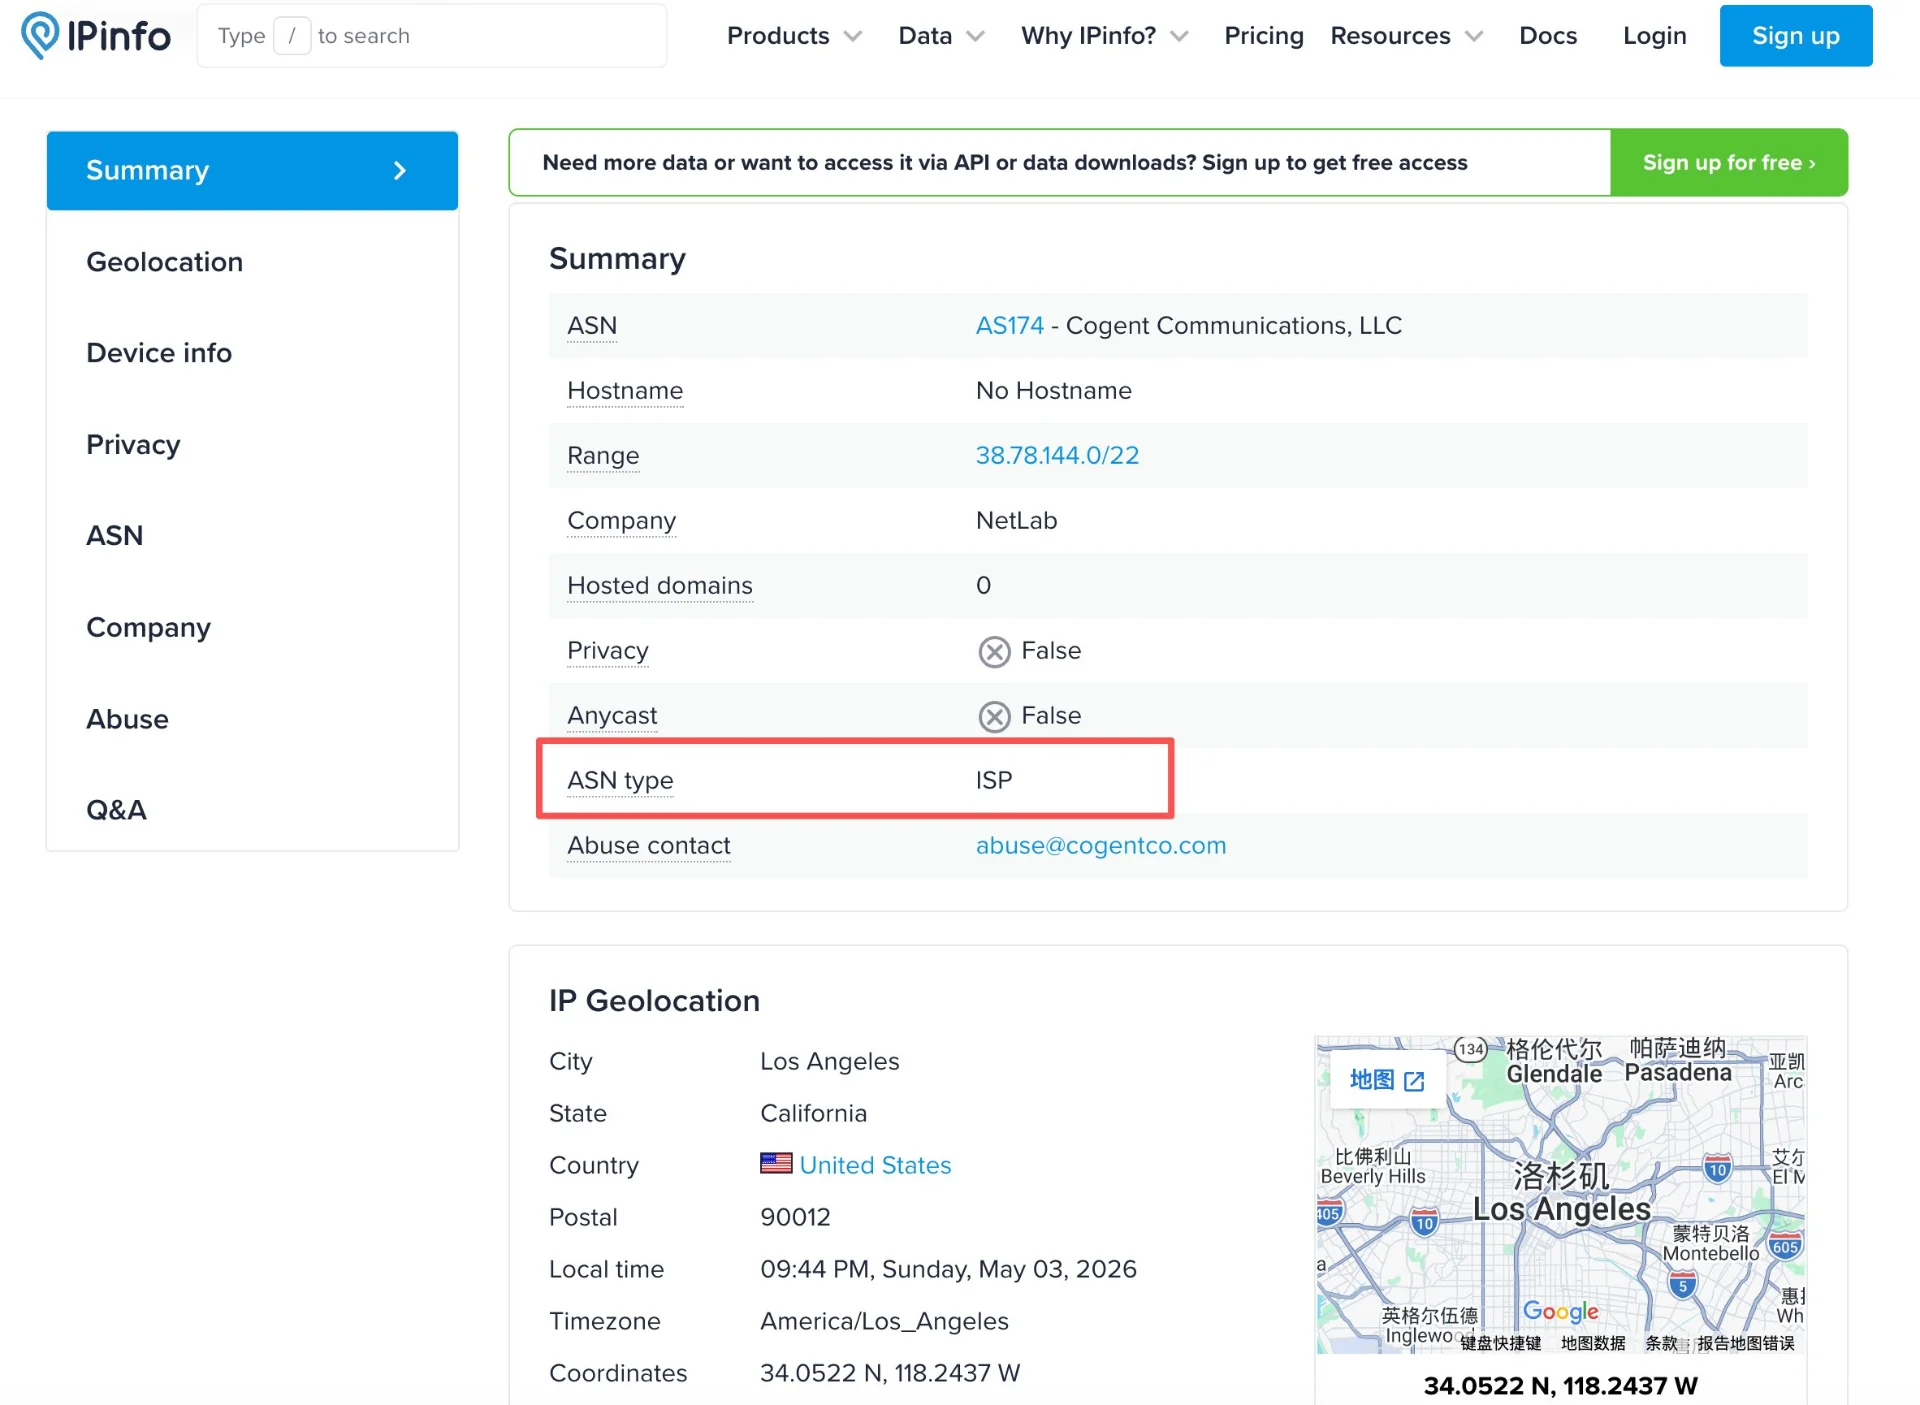This screenshot has height=1405, width=1920.
Task: Click the Los Angeles map thumbnail
Action: [x=1561, y=1195]
